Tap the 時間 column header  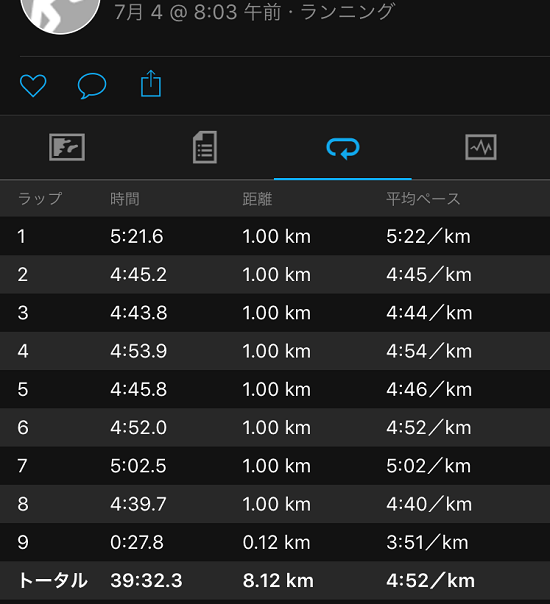[x=125, y=199]
